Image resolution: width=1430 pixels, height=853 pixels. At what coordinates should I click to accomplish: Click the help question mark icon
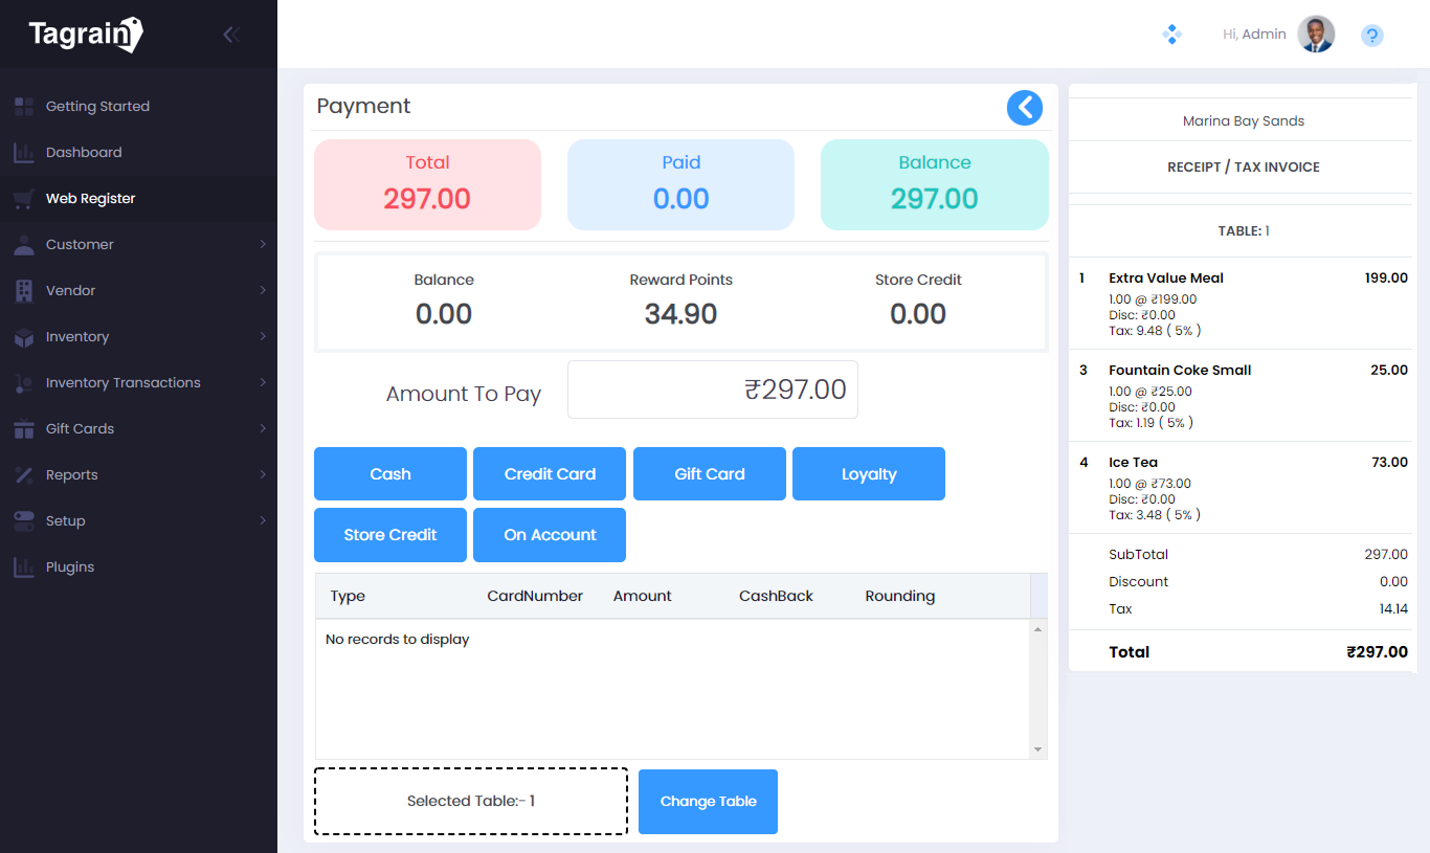[1372, 35]
